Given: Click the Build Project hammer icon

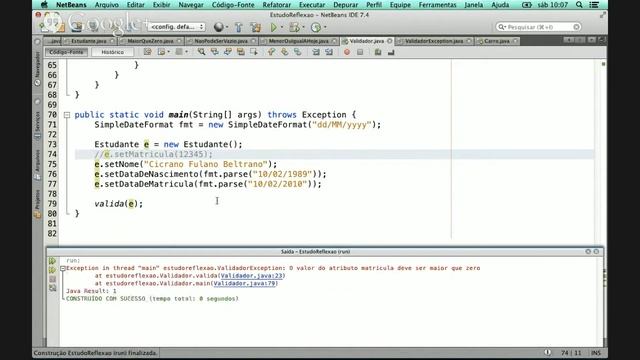Looking at the screenshot, I should pyautogui.click(x=239, y=27).
